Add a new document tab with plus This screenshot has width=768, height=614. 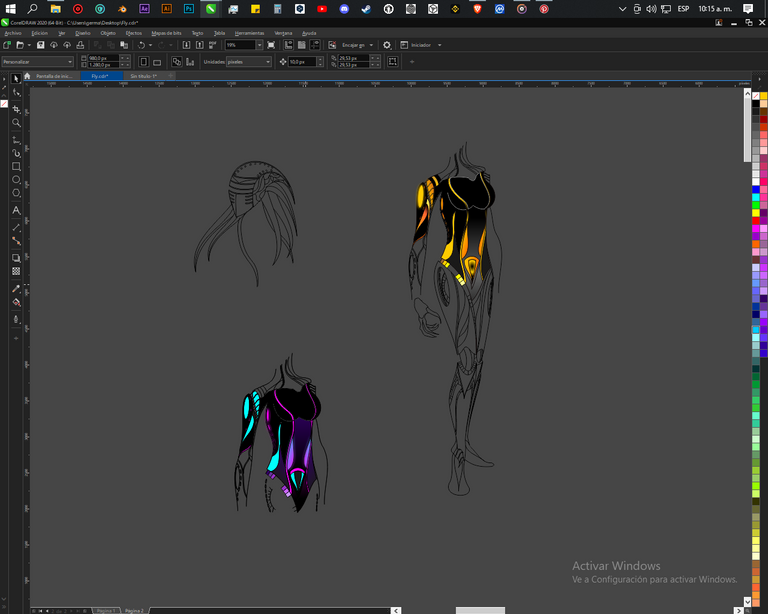pyautogui.click(x=170, y=75)
